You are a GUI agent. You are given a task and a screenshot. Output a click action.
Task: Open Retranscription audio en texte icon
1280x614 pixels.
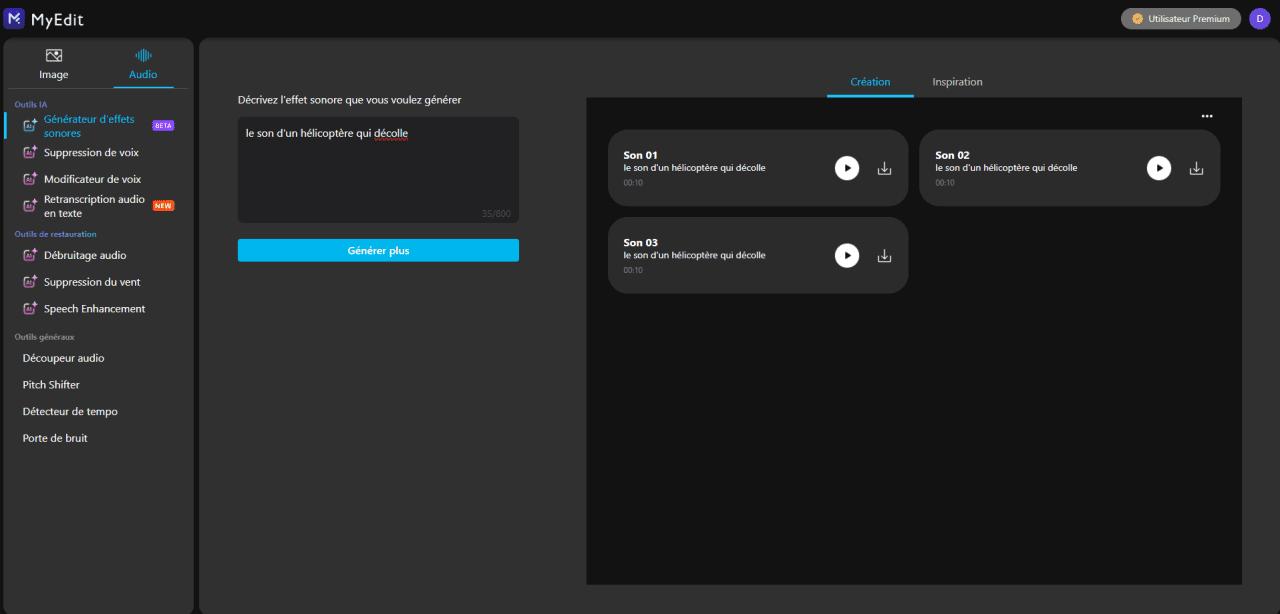(30, 206)
